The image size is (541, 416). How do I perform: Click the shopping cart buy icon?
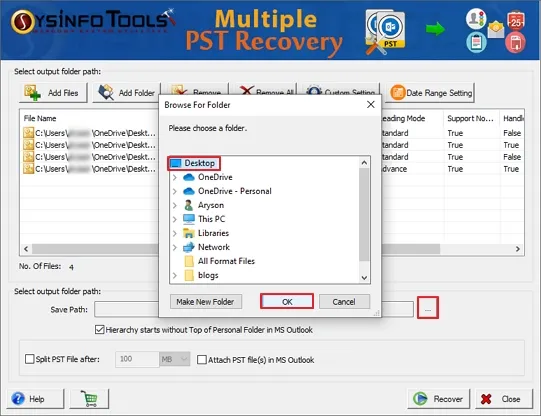[x=89, y=399]
